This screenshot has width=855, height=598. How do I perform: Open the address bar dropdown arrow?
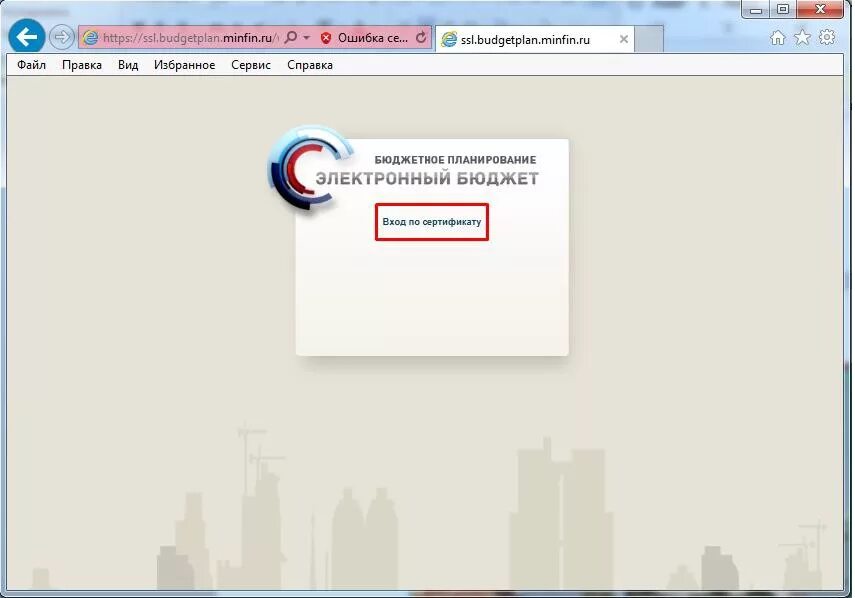pos(306,38)
